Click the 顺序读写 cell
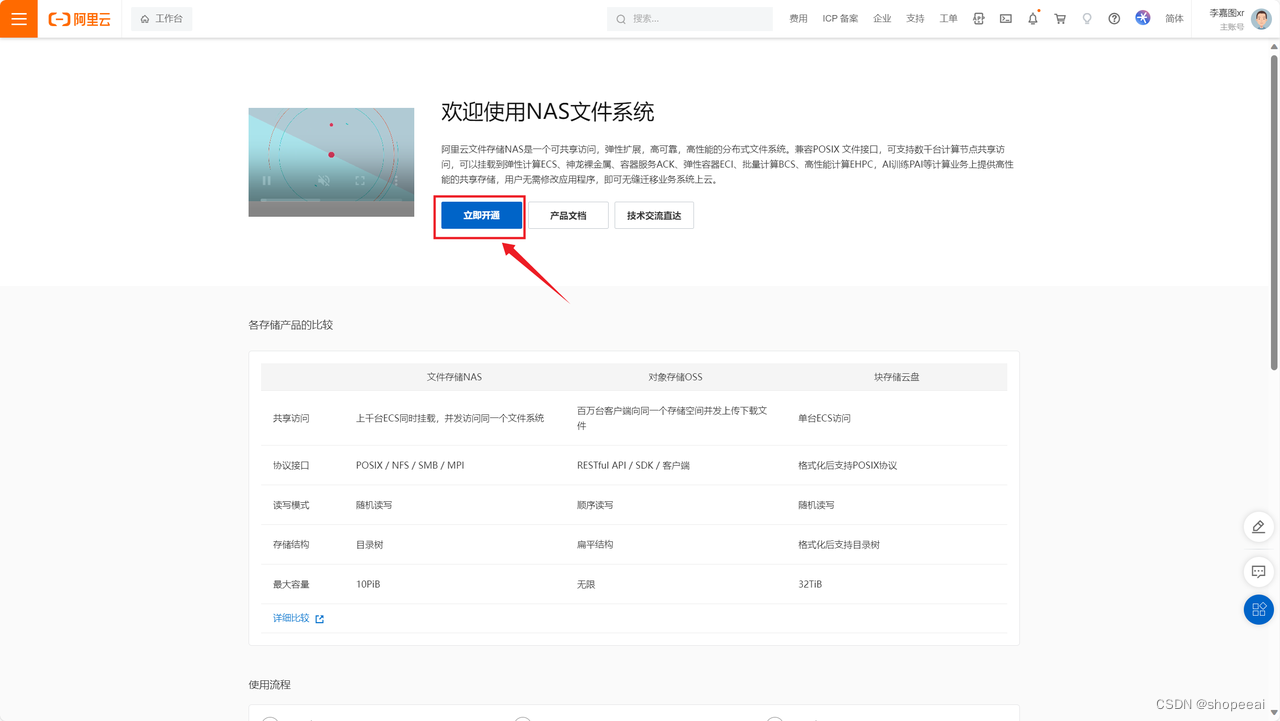The width and height of the screenshot is (1280, 721). tap(595, 505)
